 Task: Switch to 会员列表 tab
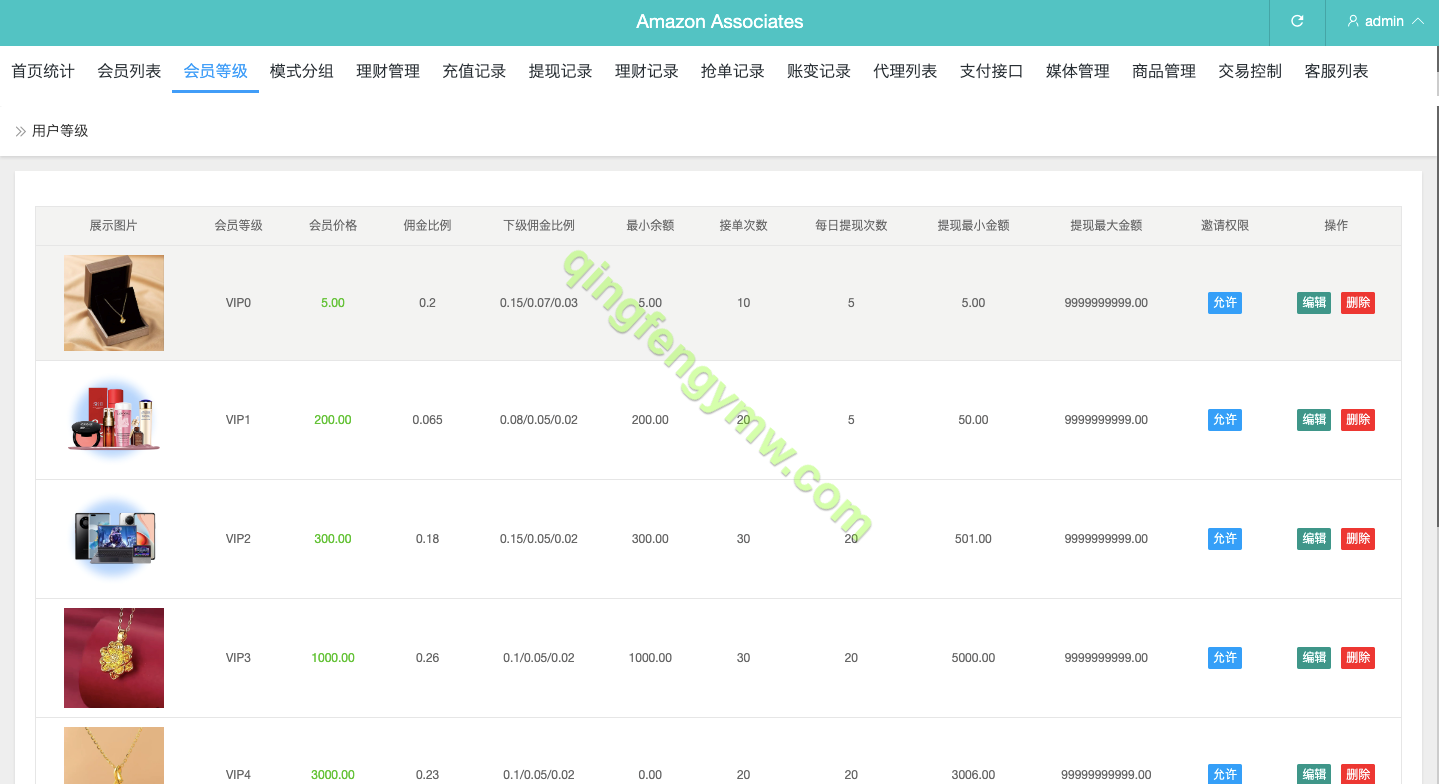[129, 71]
